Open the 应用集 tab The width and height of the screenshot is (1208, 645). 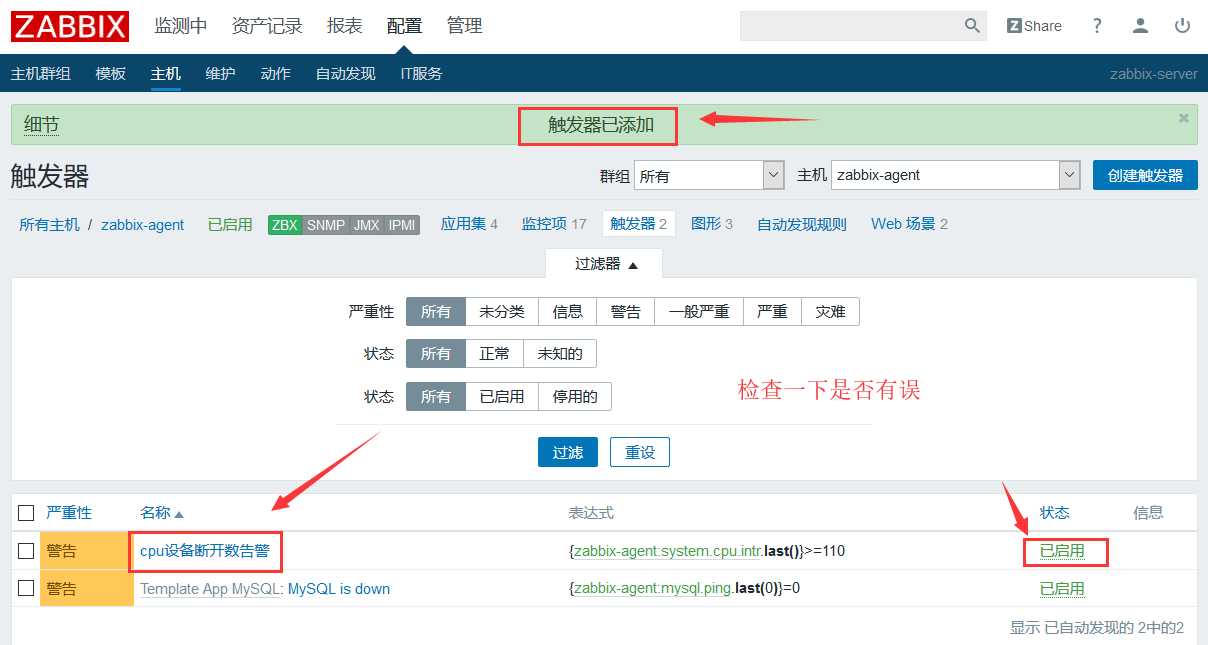click(x=463, y=224)
